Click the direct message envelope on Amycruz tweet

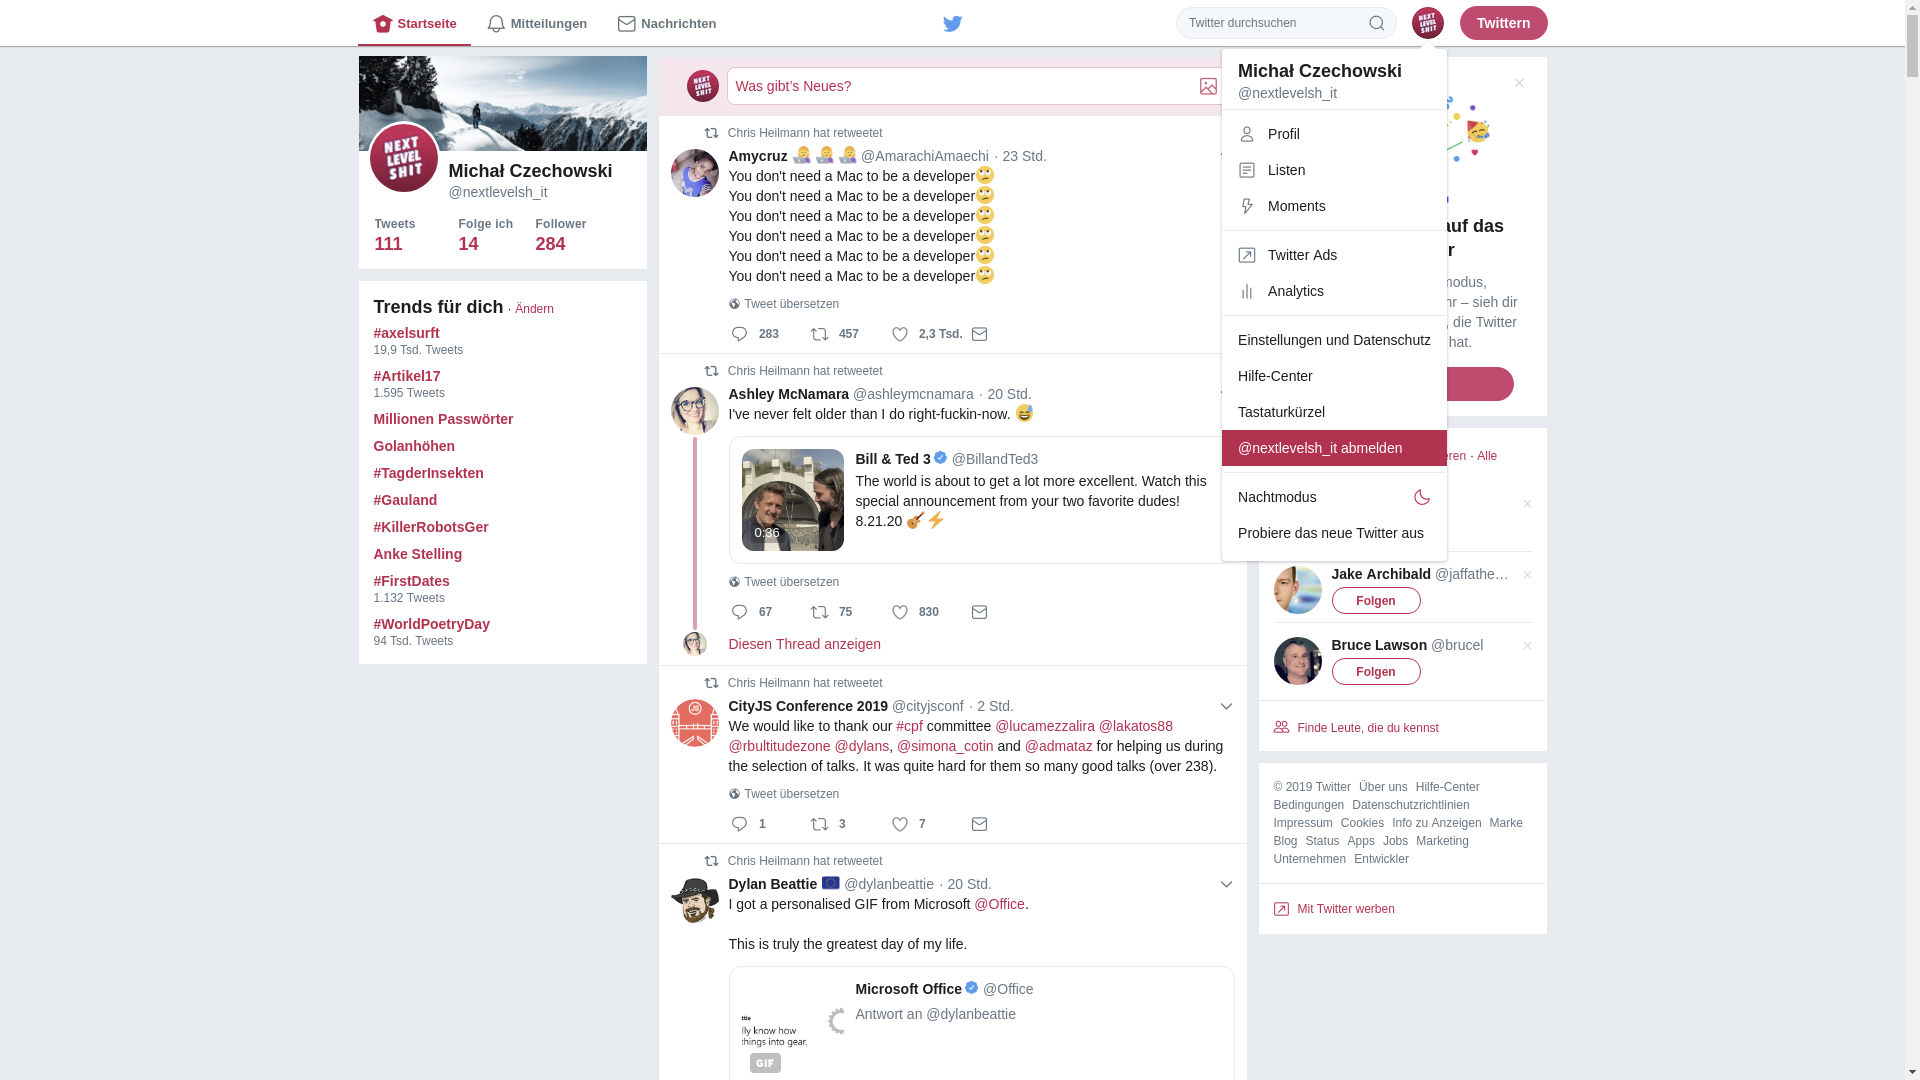[980, 334]
